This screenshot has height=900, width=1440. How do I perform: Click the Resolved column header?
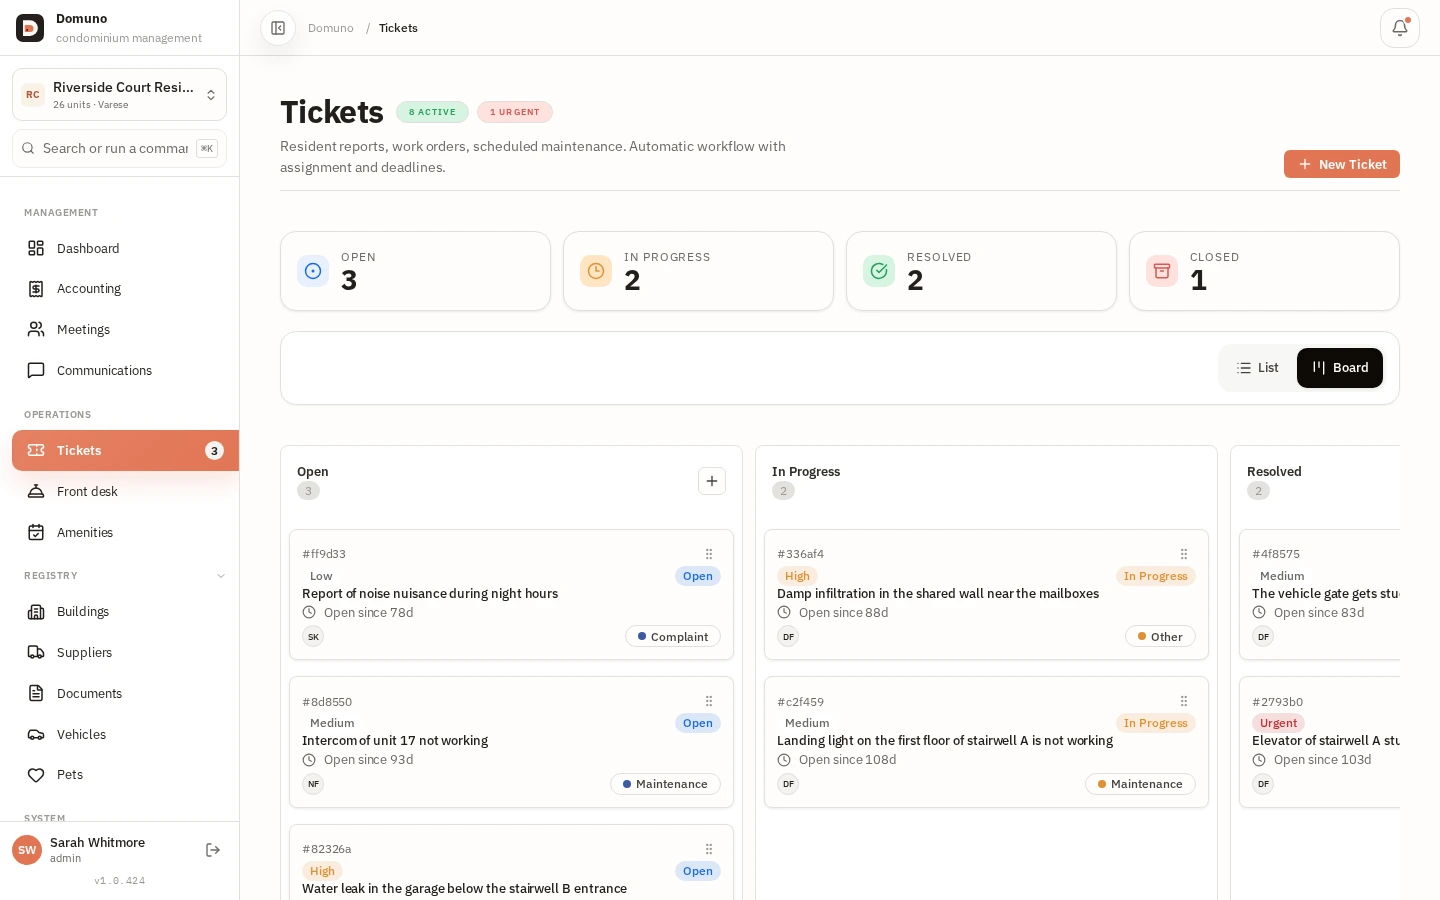click(1274, 472)
